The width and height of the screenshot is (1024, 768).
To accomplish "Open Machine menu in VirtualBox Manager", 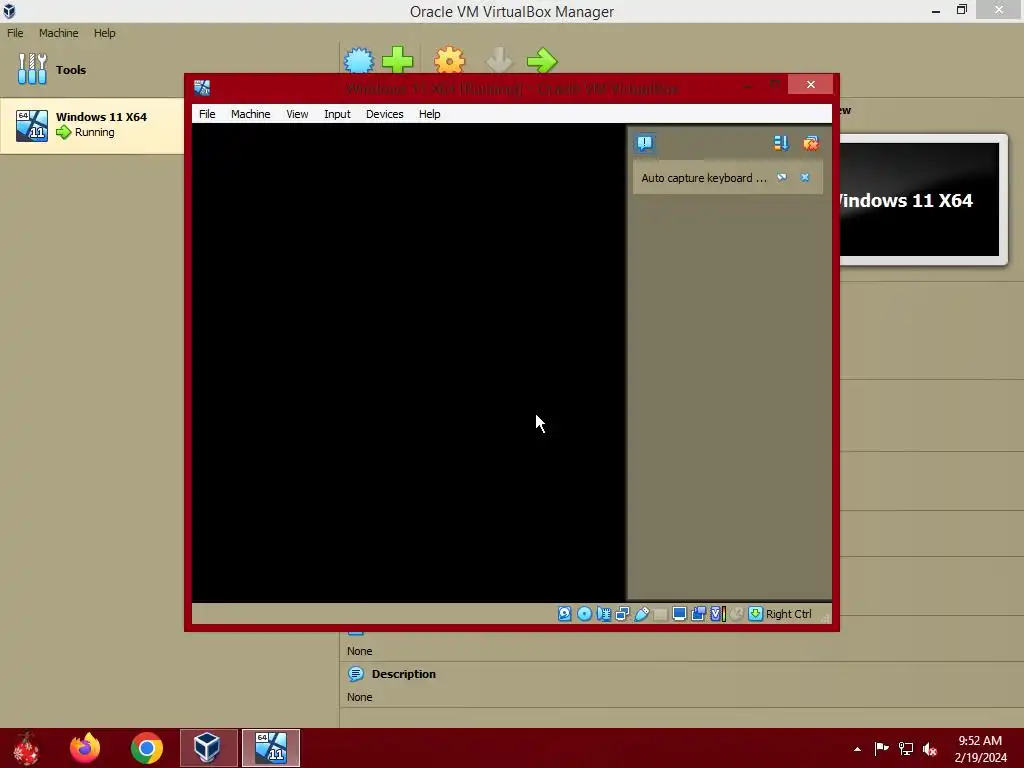I will pos(58,33).
